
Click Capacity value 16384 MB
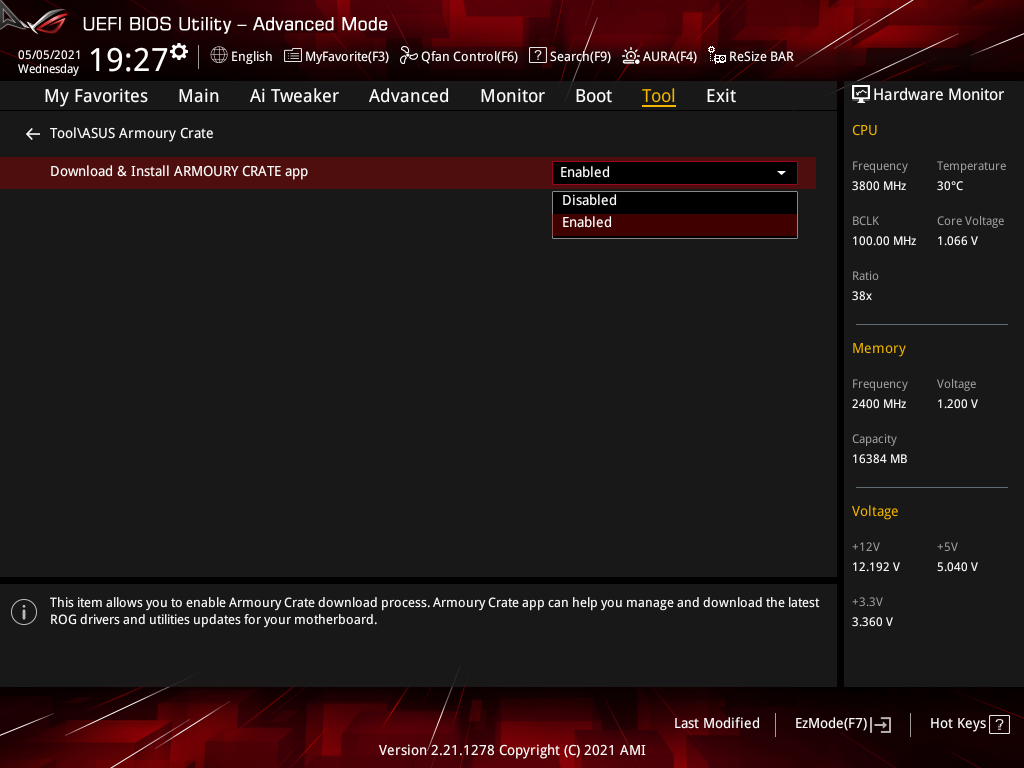point(879,459)
